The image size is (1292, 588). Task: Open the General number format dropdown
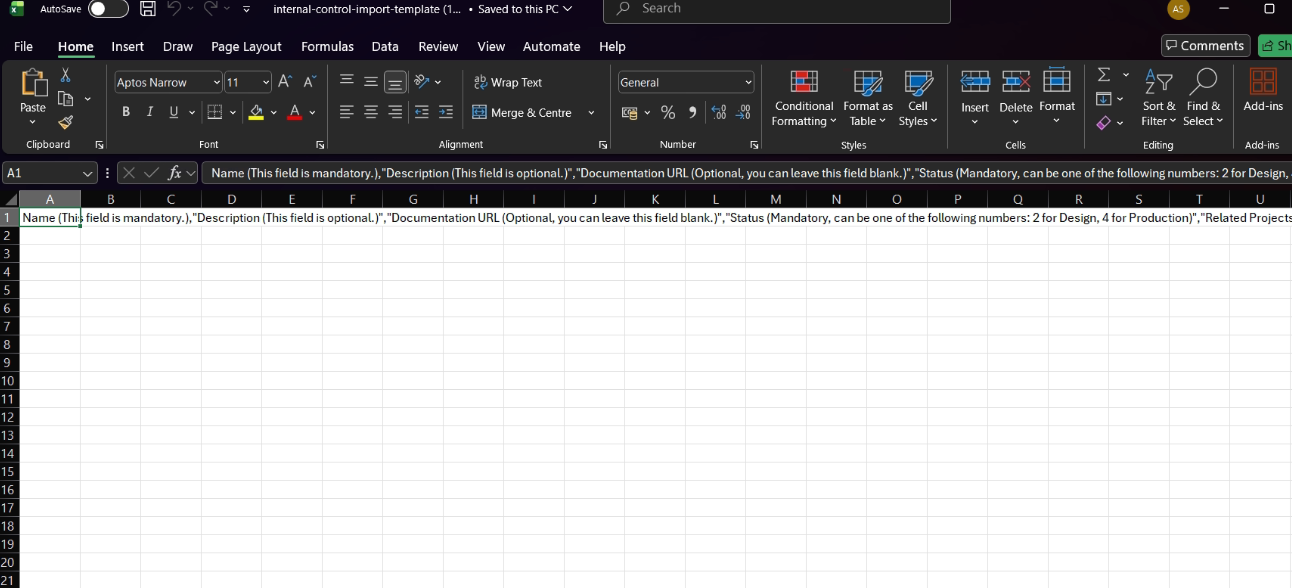(x=748, y=83)
